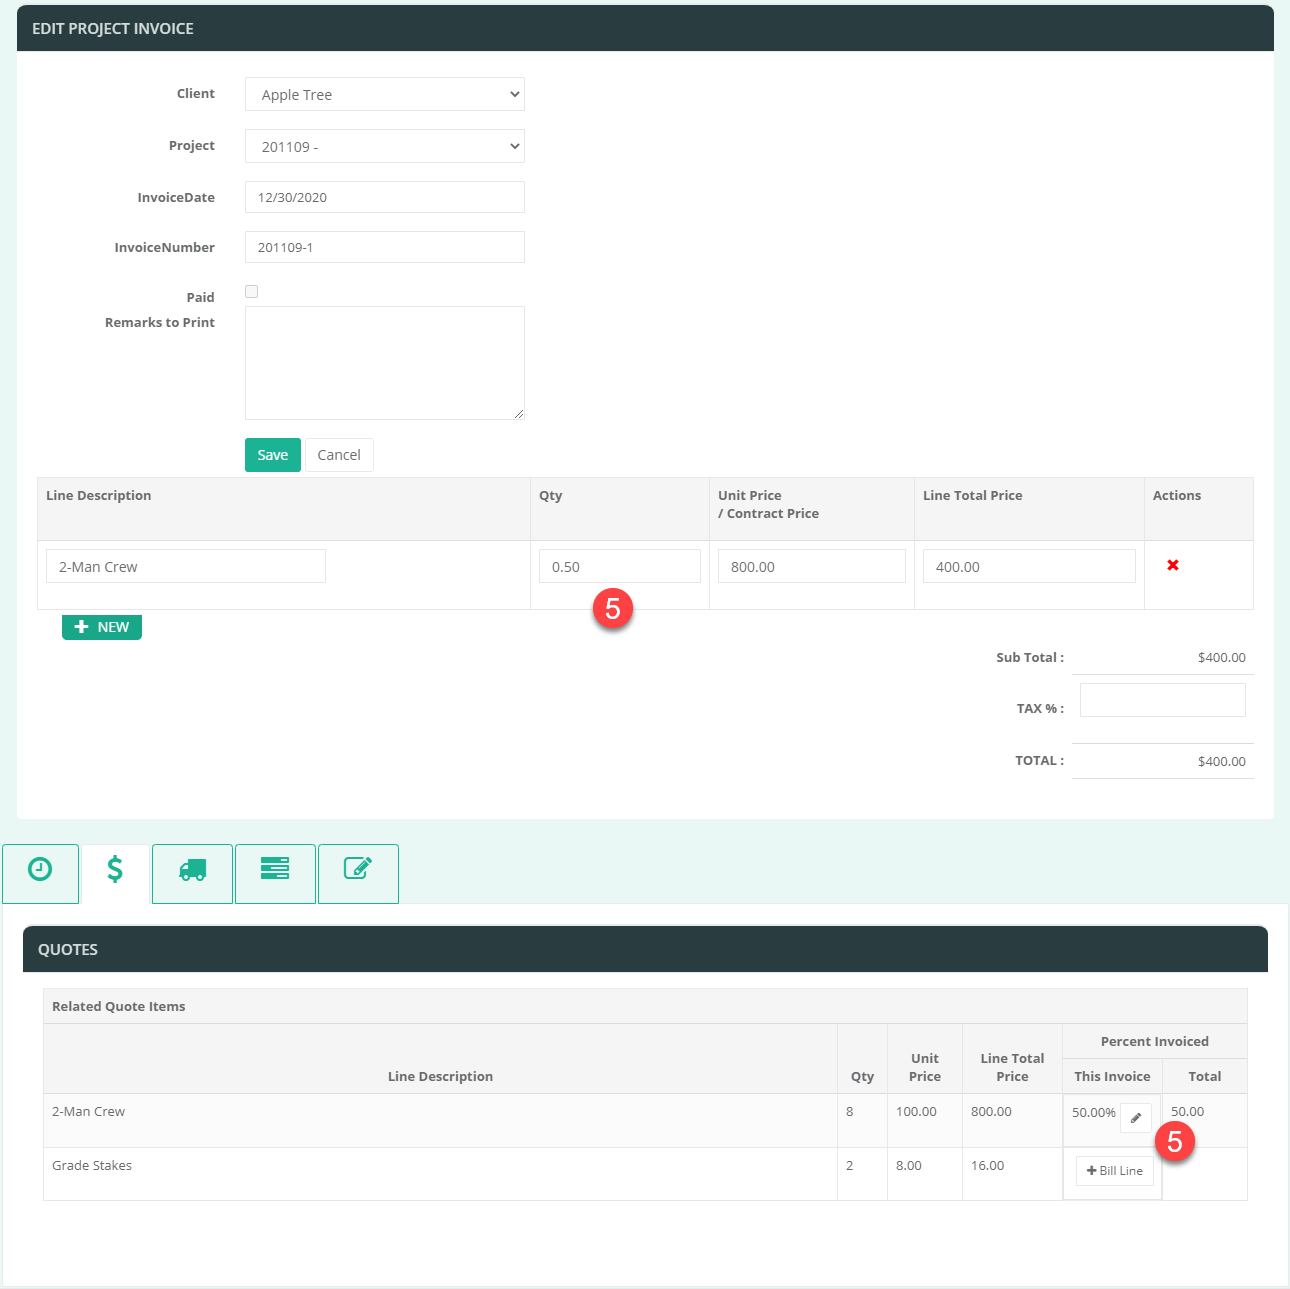
Task: Open the Project dropdown
Action: pyautogui.click(x=385, y=147)
